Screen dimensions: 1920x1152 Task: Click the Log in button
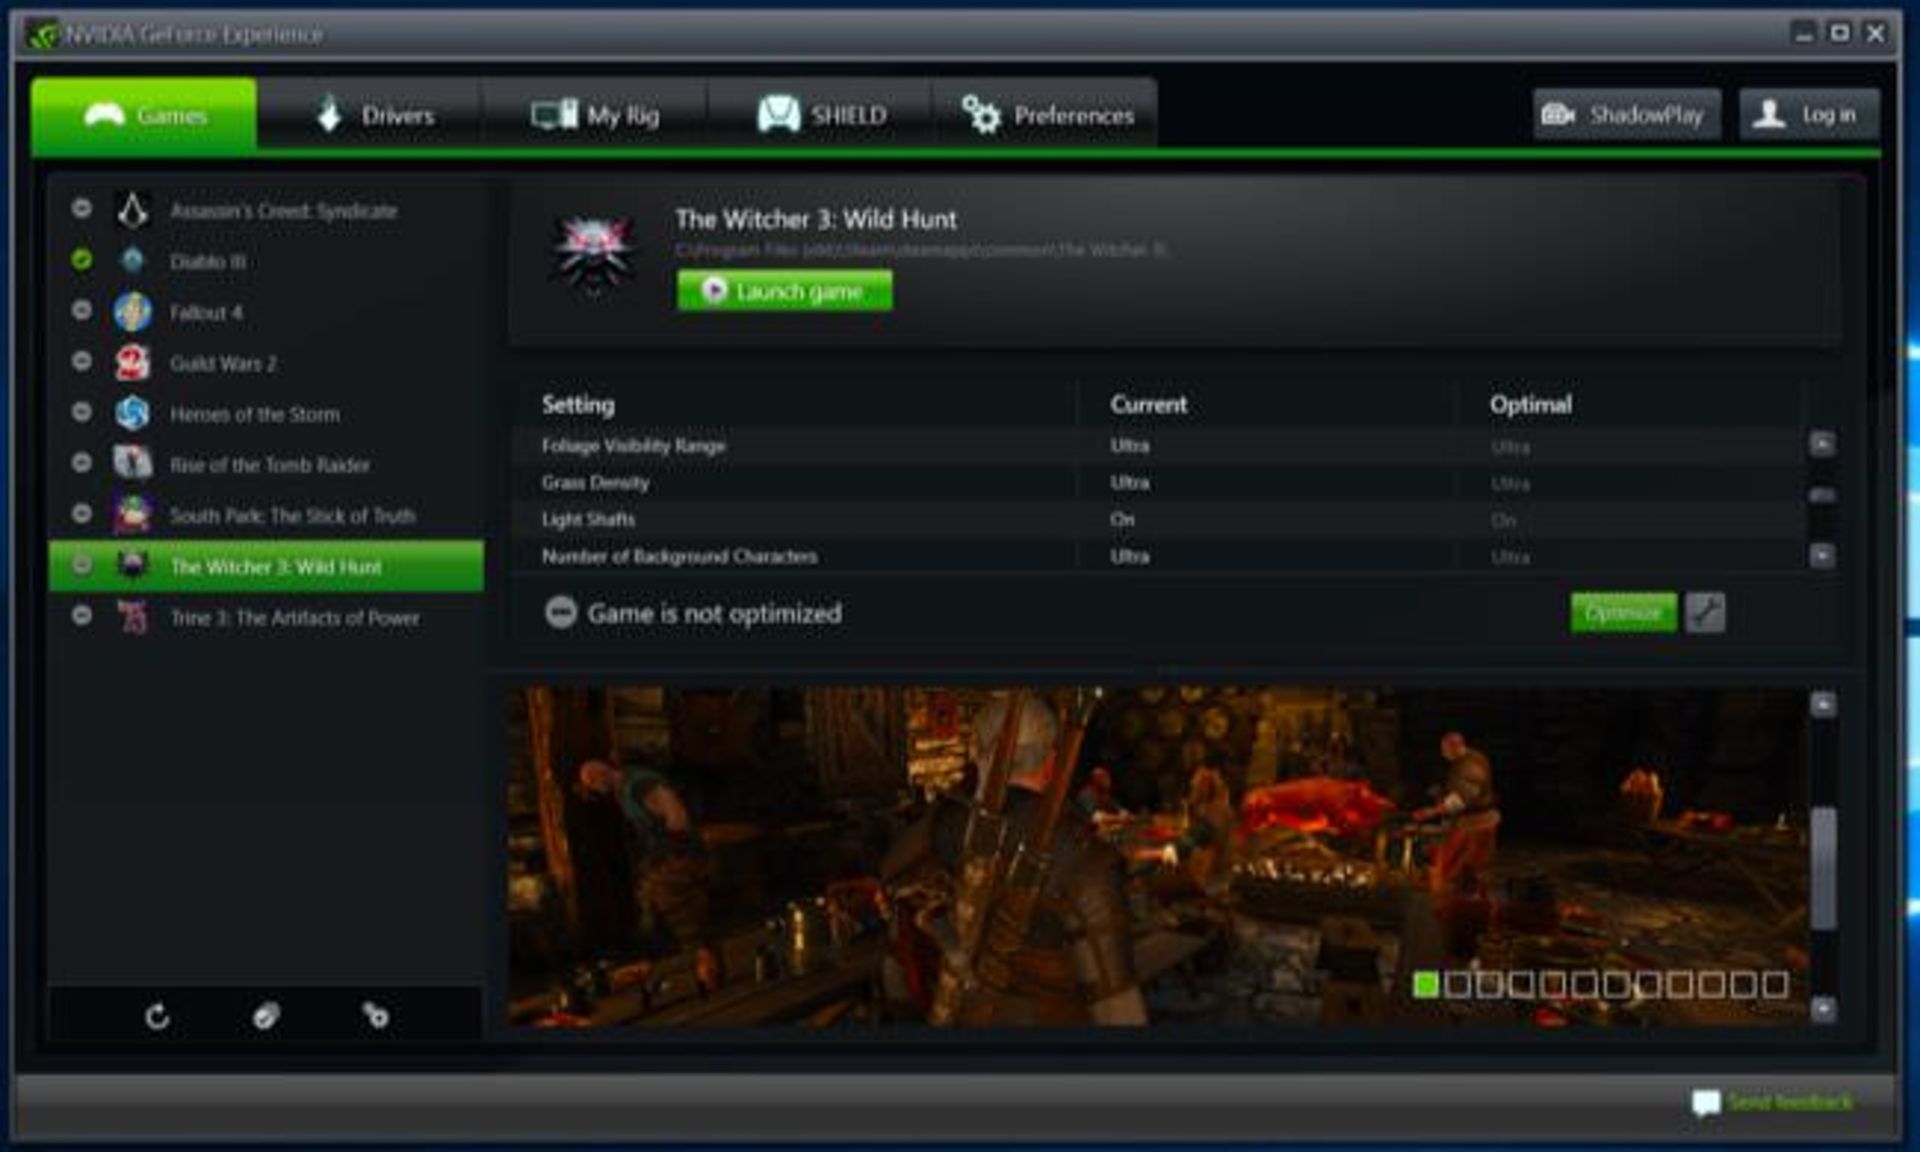tap(1809, 115)
